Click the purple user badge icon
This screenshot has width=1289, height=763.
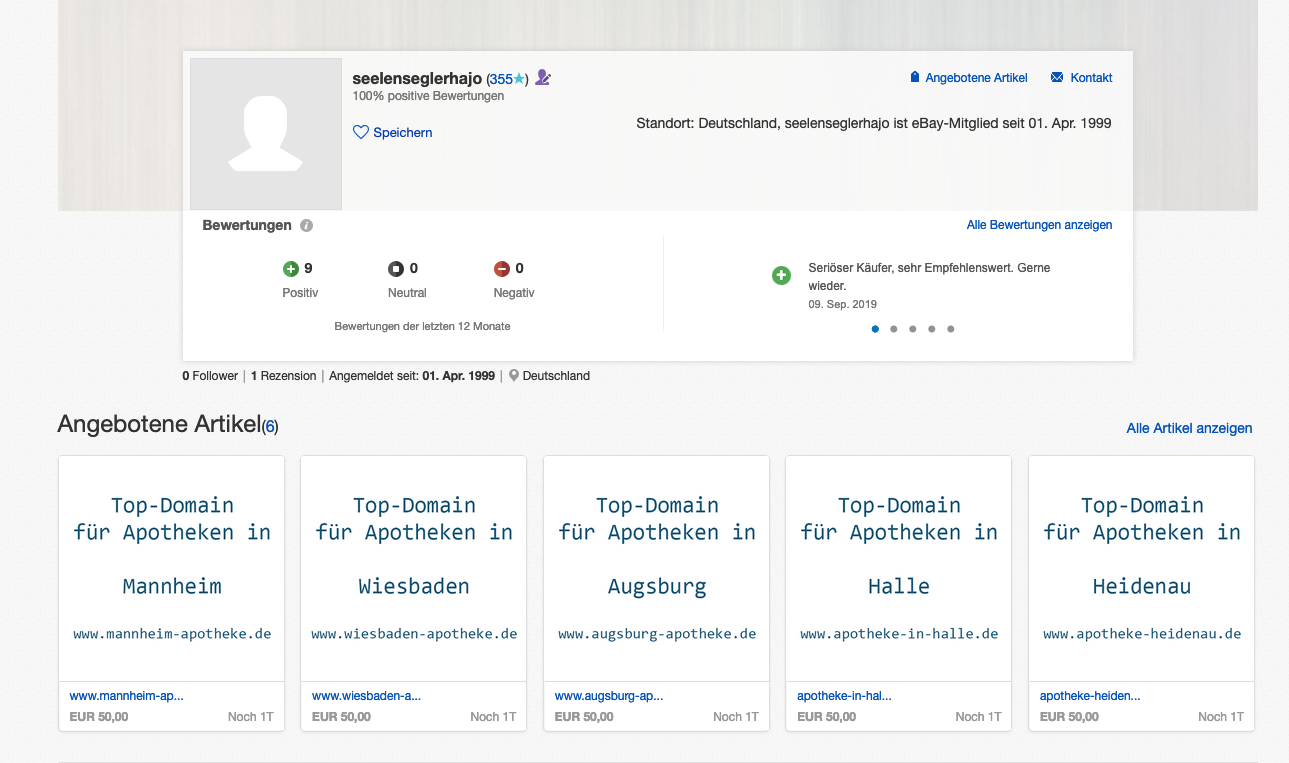coord(543,78)
